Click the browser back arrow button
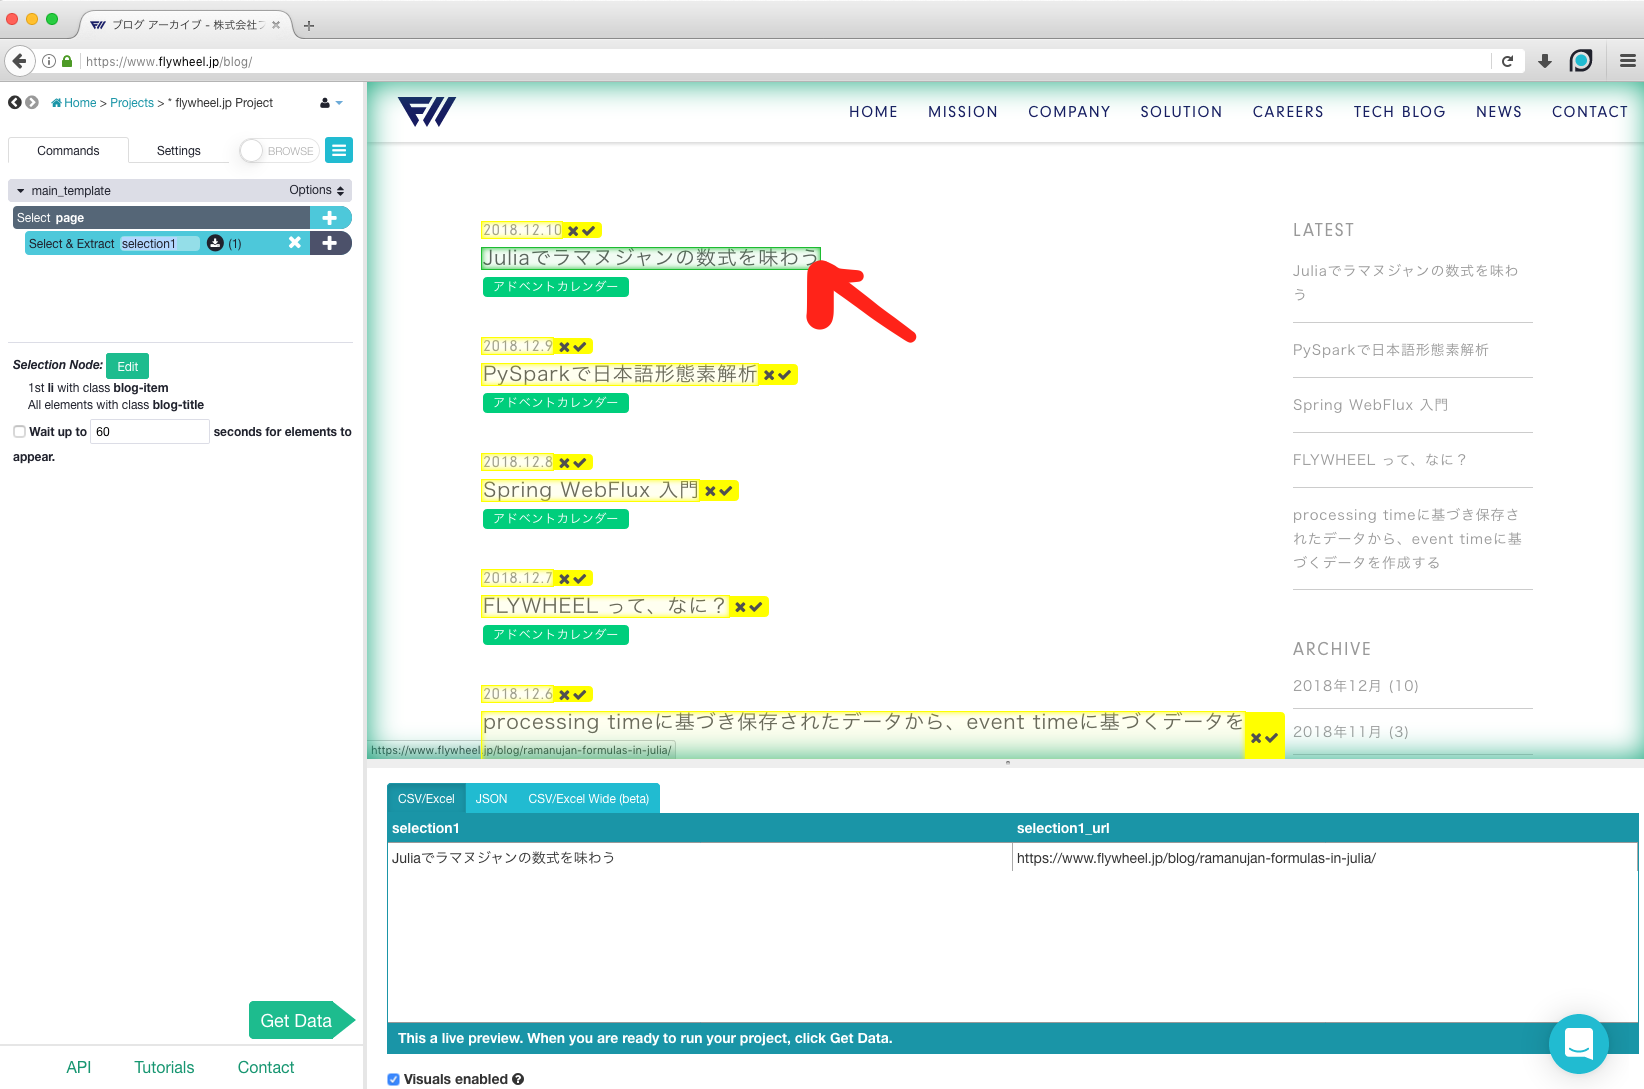Image resolution: width=1644 pixels, height=1089 pixels. 19,61
